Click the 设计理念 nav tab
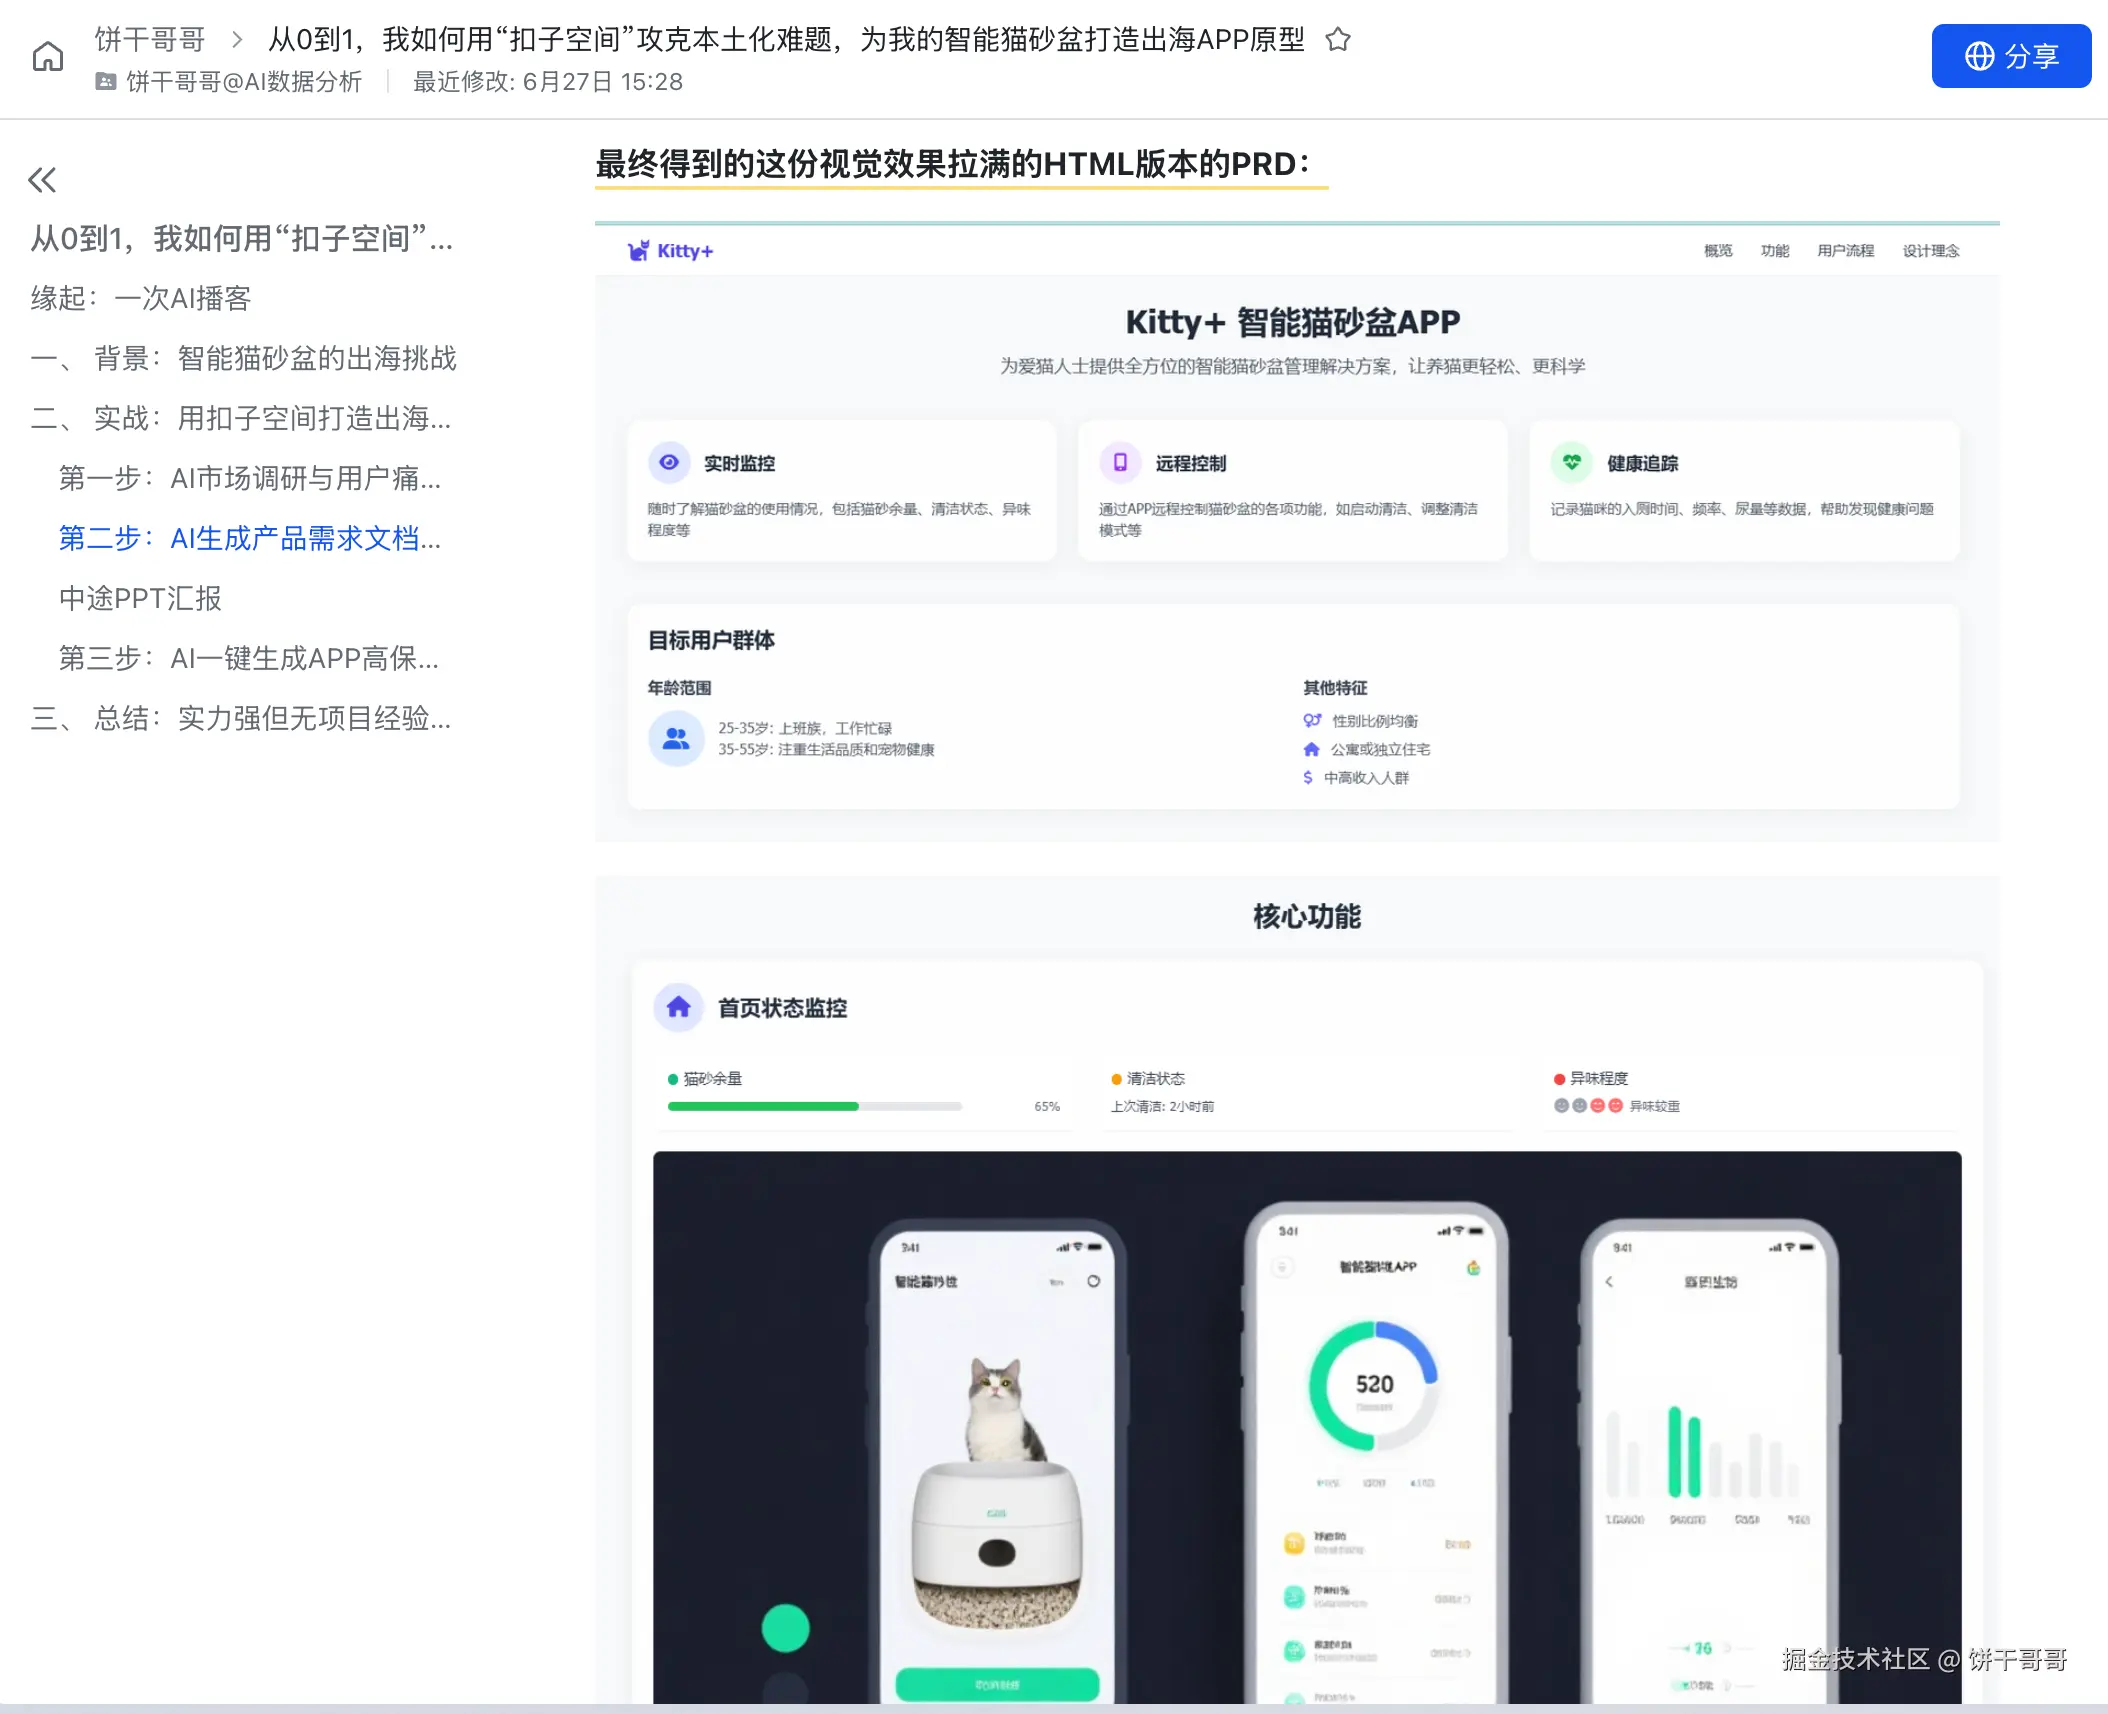The width and height of the screenshot is (2108, 1714). click(x=1930, y=251)
